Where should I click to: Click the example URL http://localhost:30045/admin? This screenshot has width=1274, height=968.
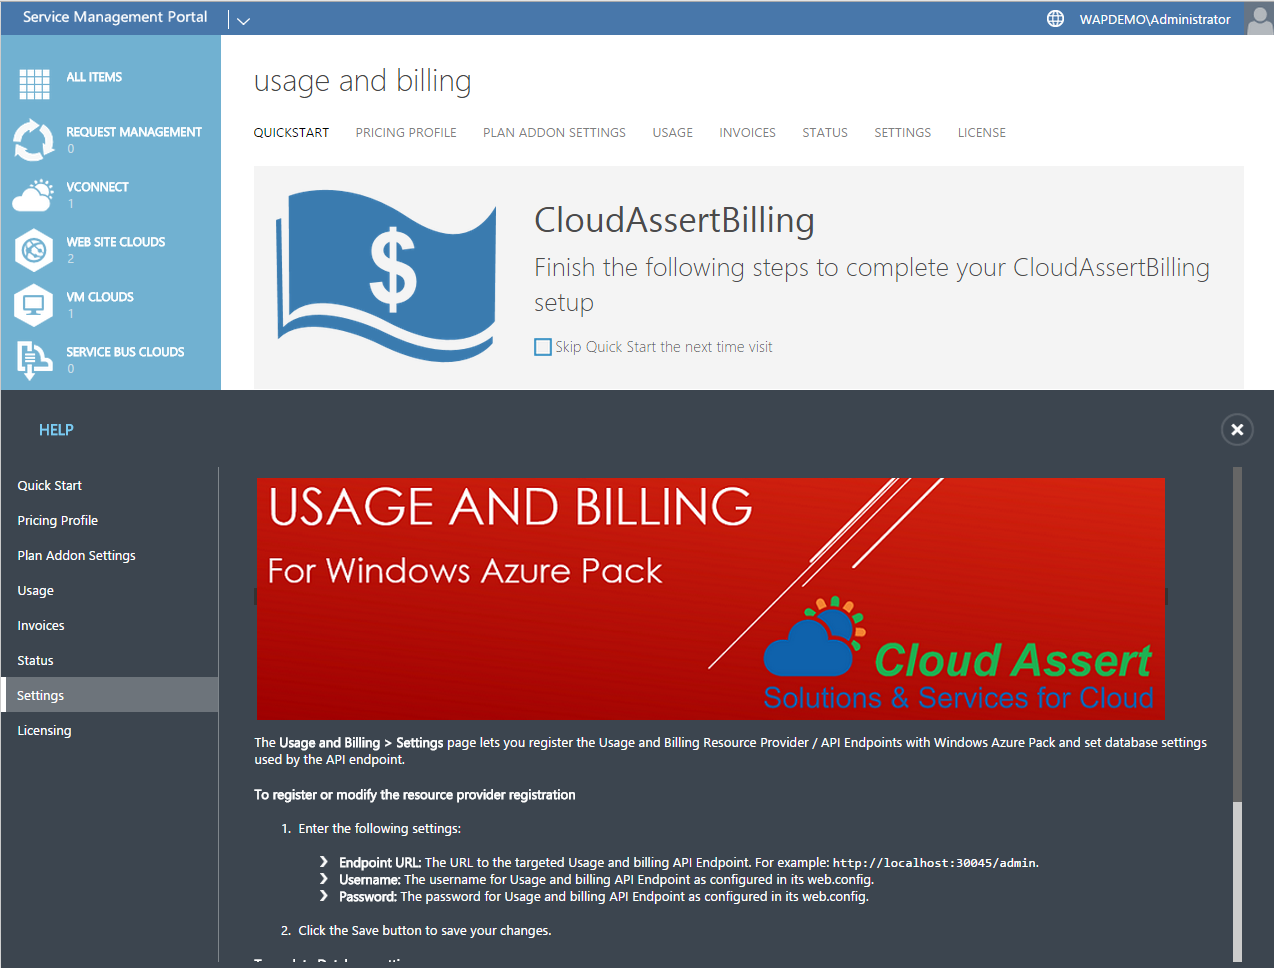[x=935, y=863]
